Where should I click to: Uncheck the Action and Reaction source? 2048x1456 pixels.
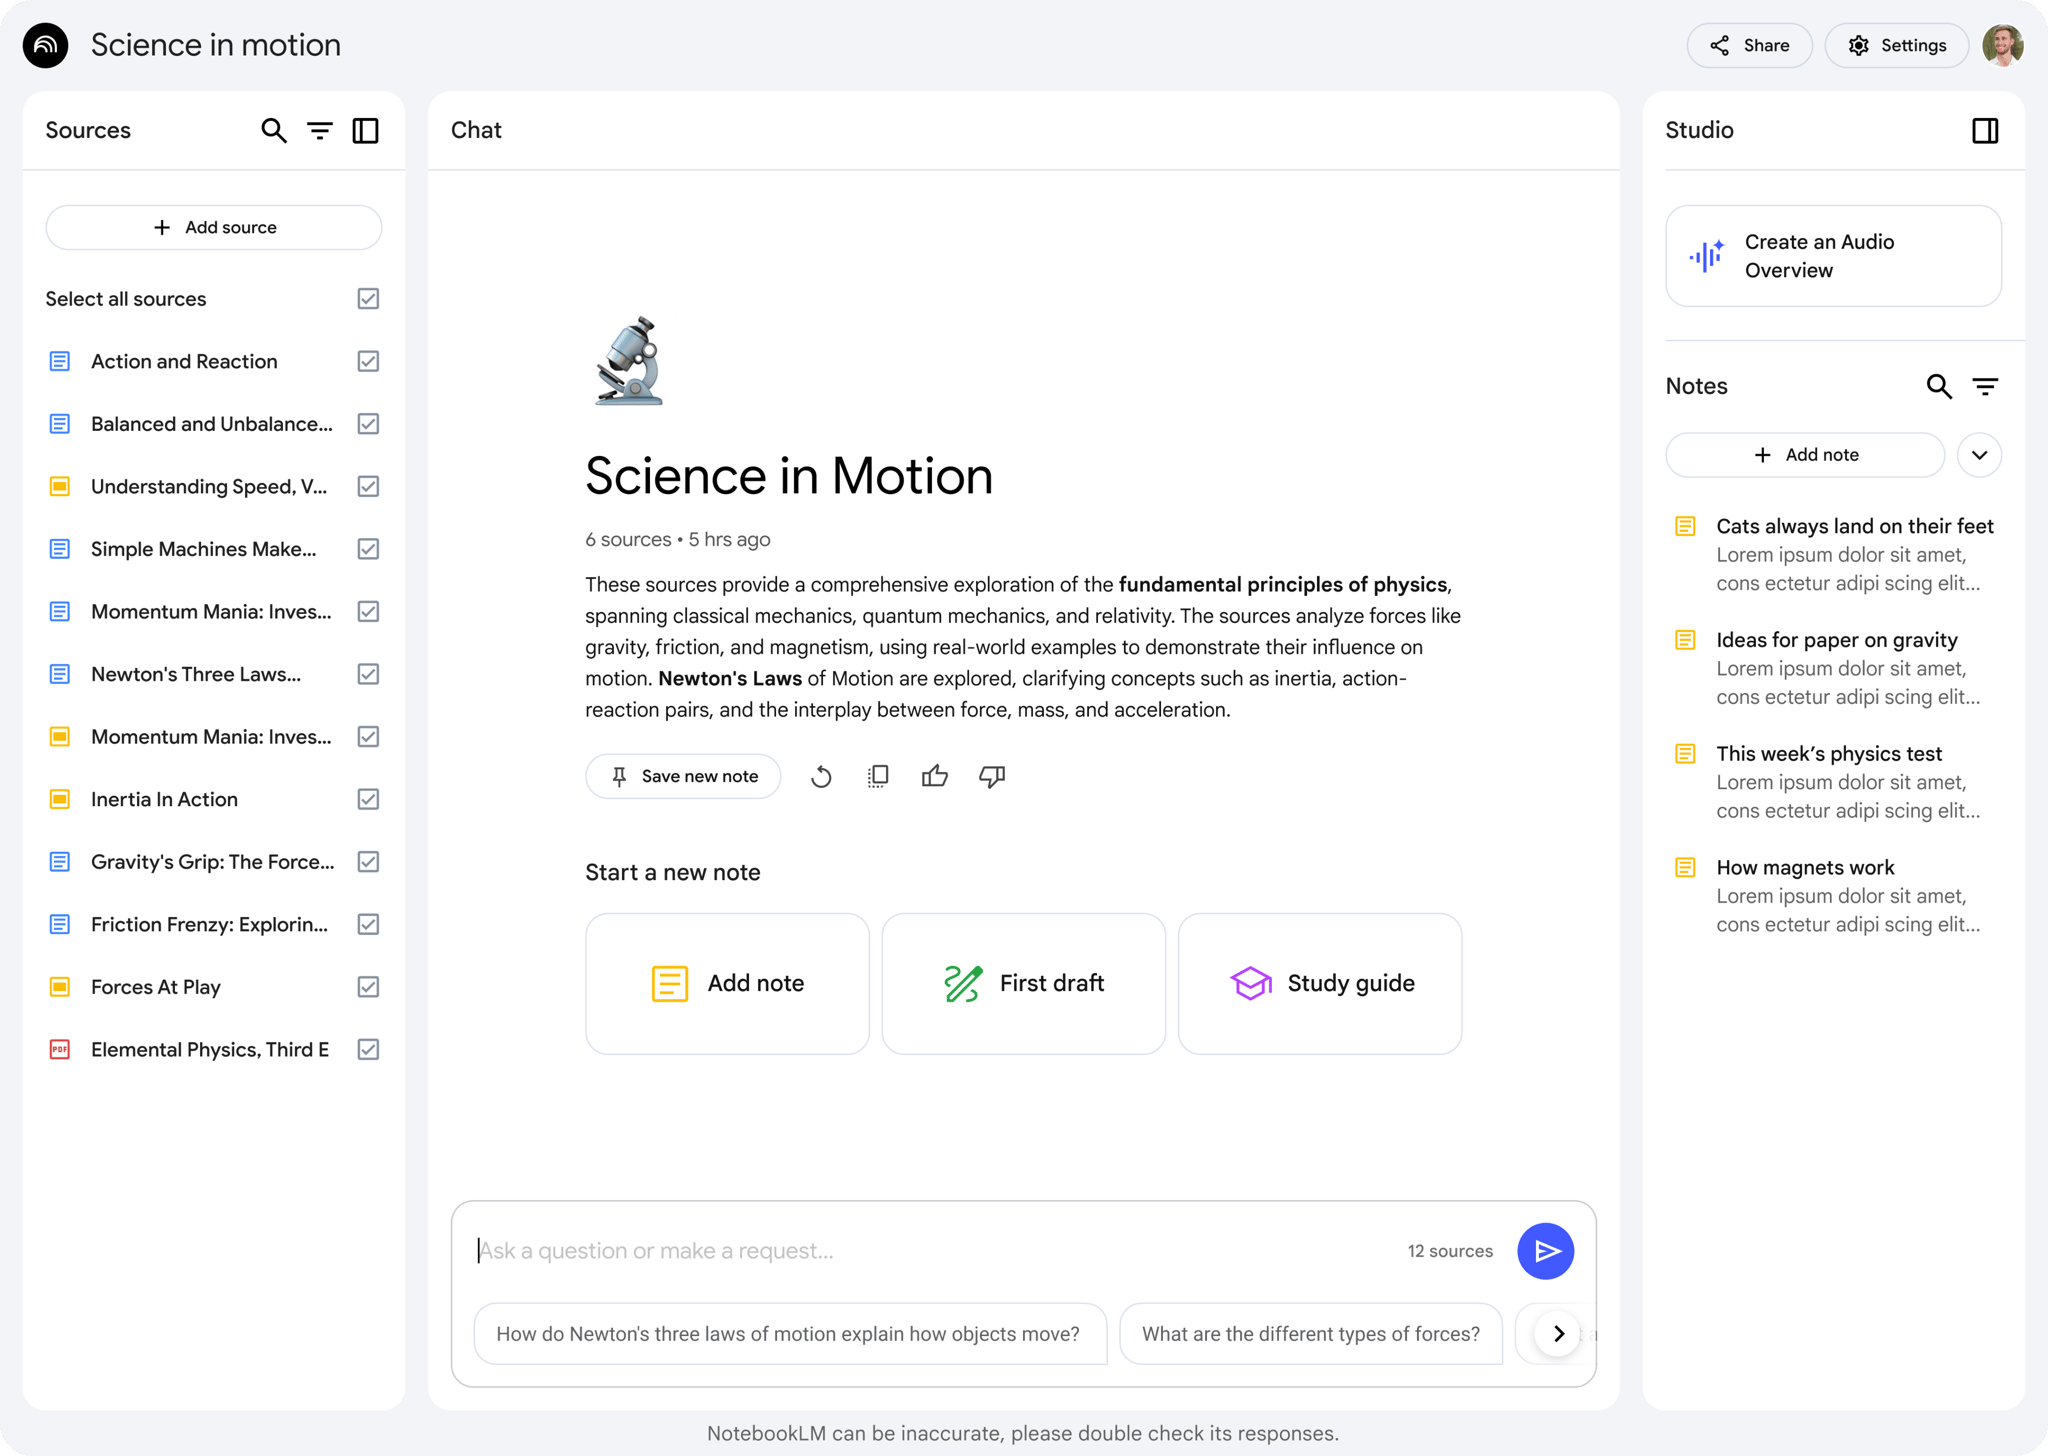(x=368, y=362)
